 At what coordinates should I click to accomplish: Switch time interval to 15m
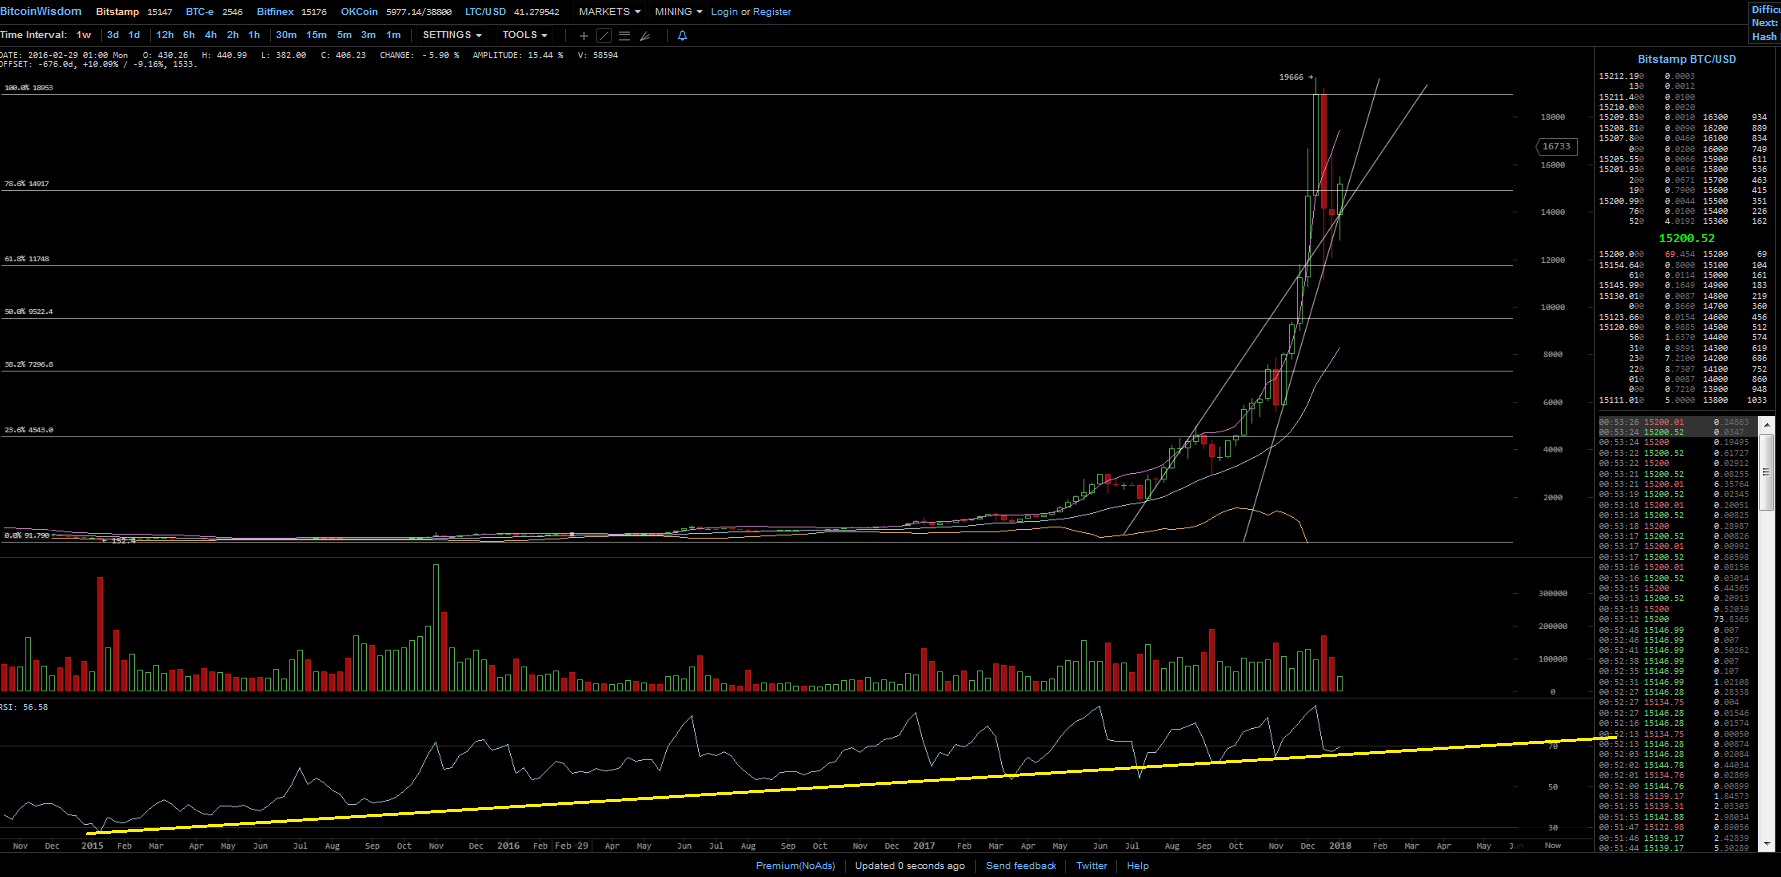(x=316, y=35)
